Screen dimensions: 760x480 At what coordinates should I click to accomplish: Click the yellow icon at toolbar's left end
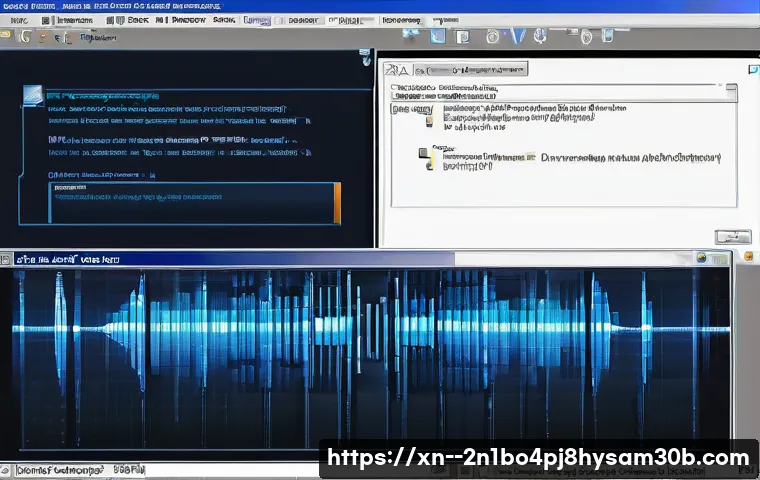(x=5, y=34)
